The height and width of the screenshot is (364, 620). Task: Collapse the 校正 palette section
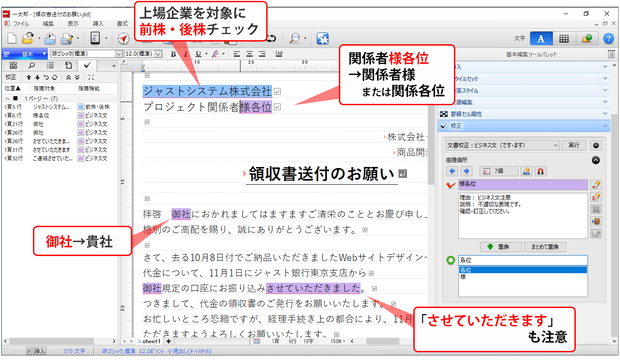pyautogui.click(x=605, y=126)
